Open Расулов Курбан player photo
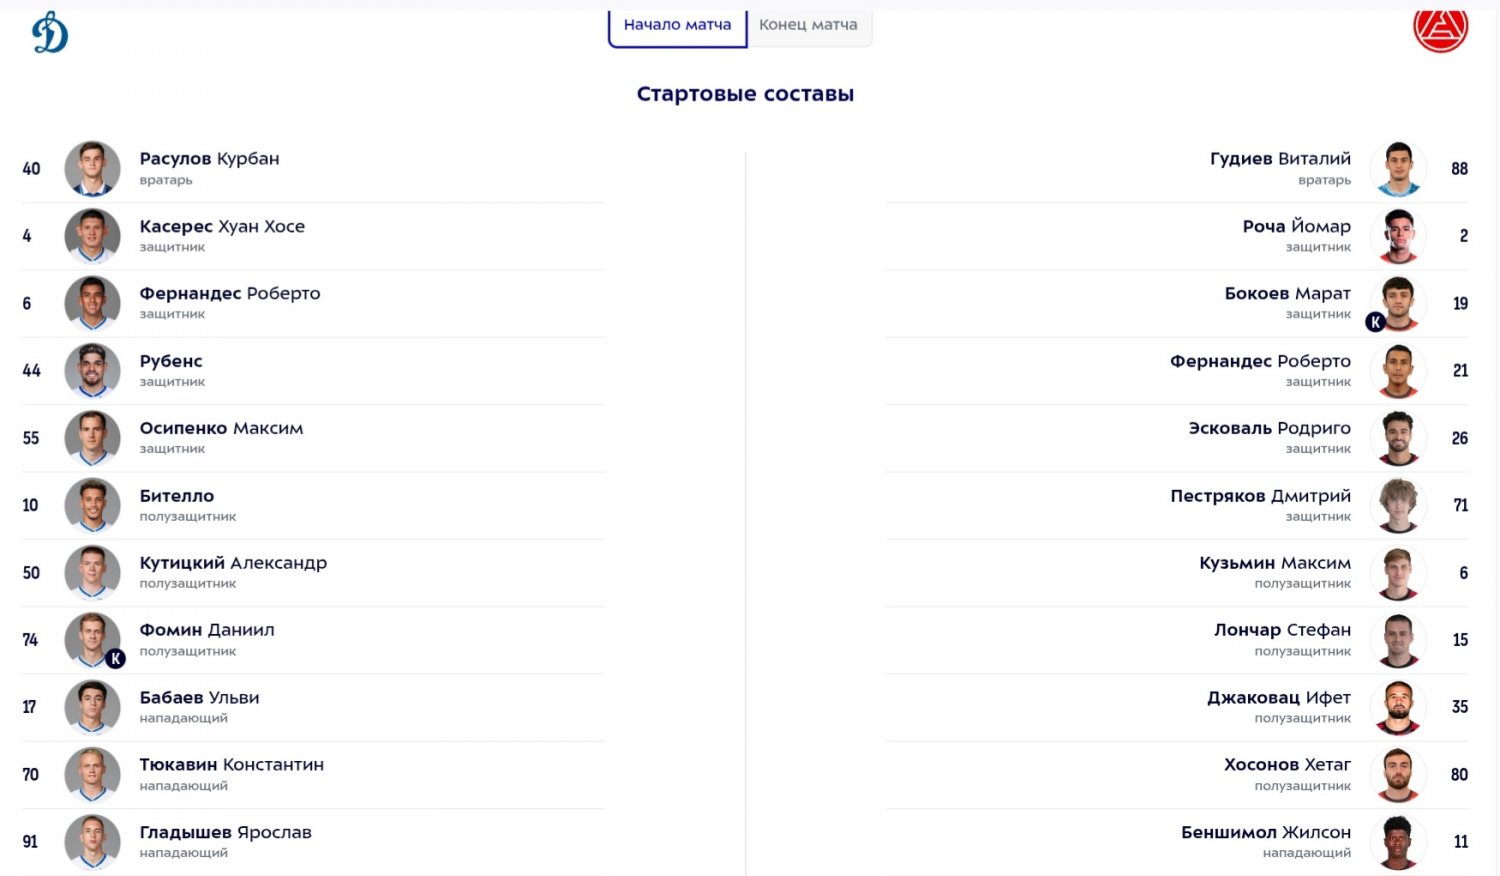Image resolution: width=1500 pixels, height=876 pixels. pyautogui.click(x=92, y=168)
